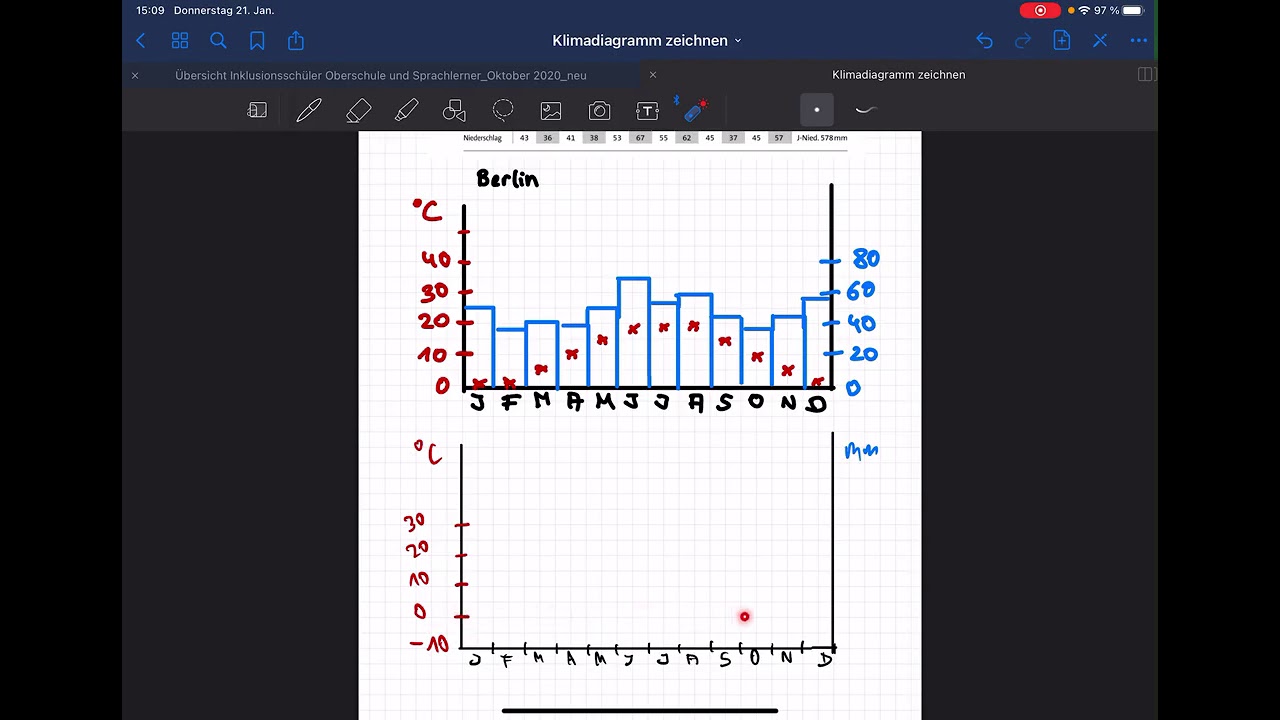The height and width of the screenshot is (720, 1280).
Task: Open the more options menu
Action: tap(1139, 41)
